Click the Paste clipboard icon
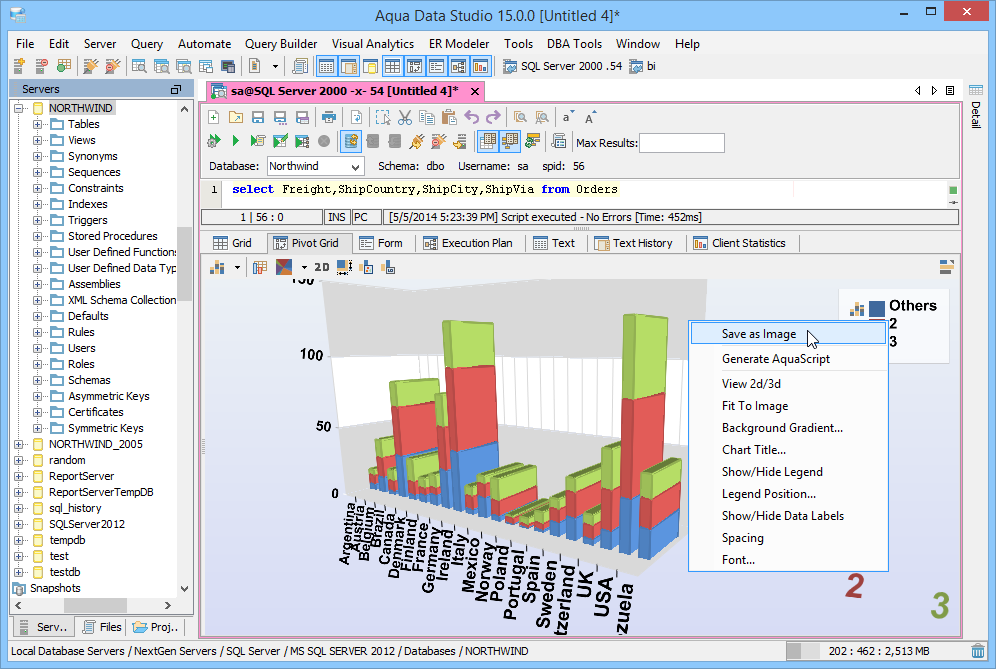This screenshot has height=669, width=996. pyautogui.click(x=448, y=117)
